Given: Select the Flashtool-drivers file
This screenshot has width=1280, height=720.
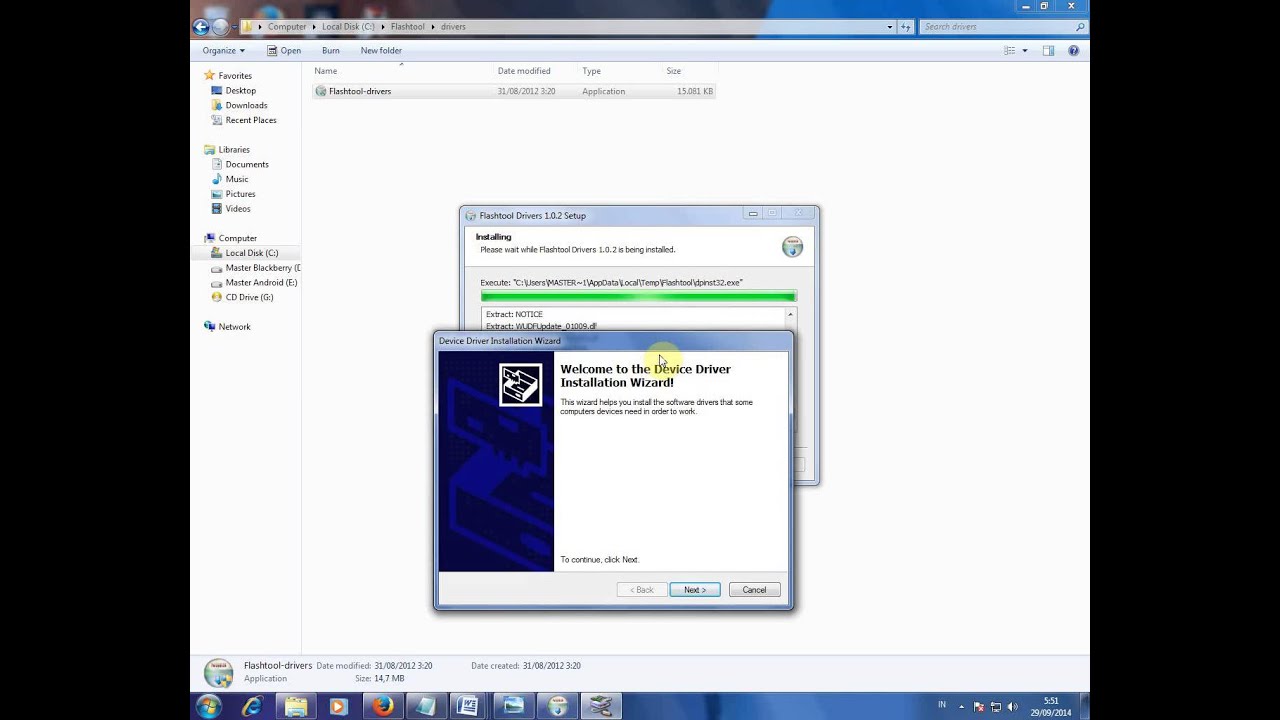Looking at the screenshot, I should click(514, 91).
